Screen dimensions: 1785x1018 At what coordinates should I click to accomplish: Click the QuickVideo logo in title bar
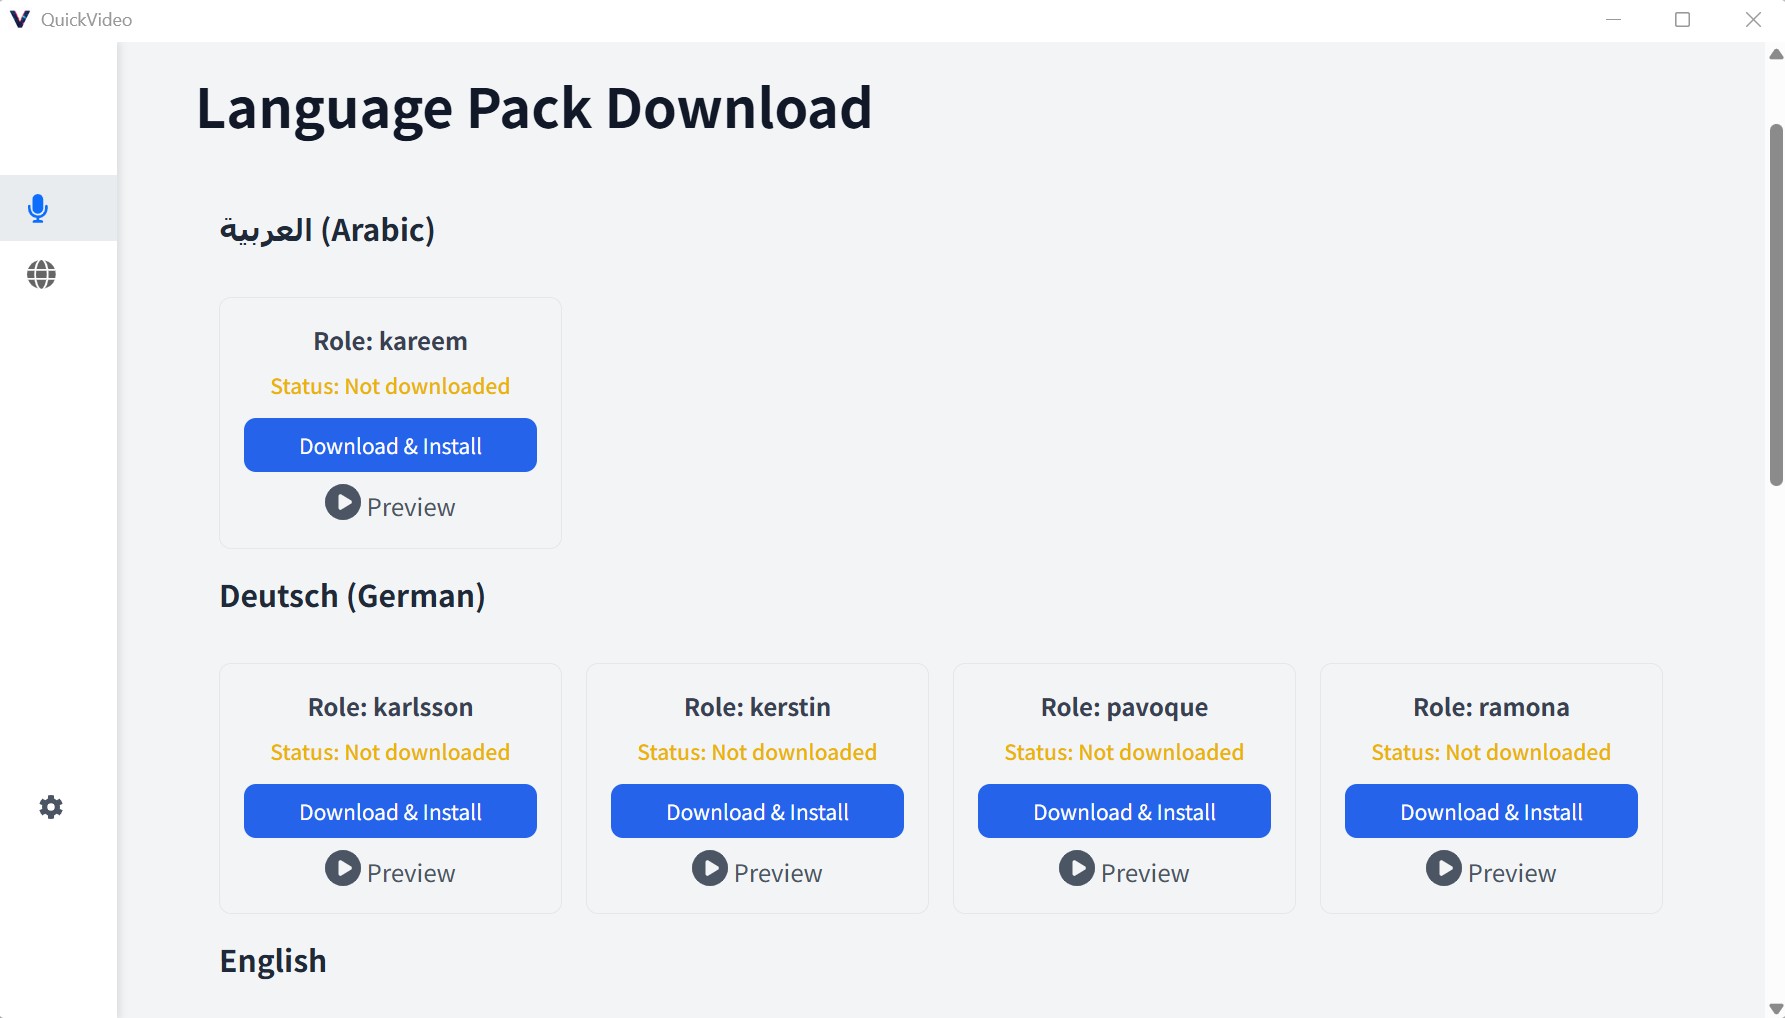19,19
